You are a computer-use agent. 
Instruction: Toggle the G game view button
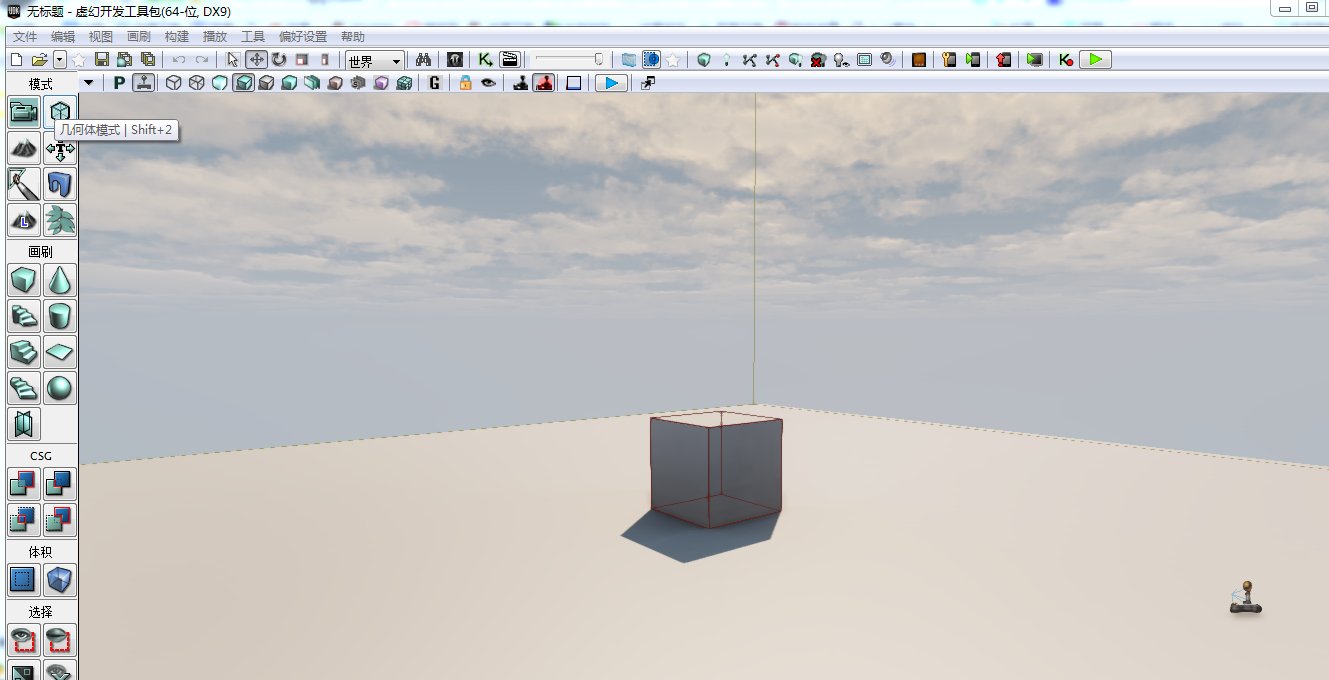pos(434,83)
